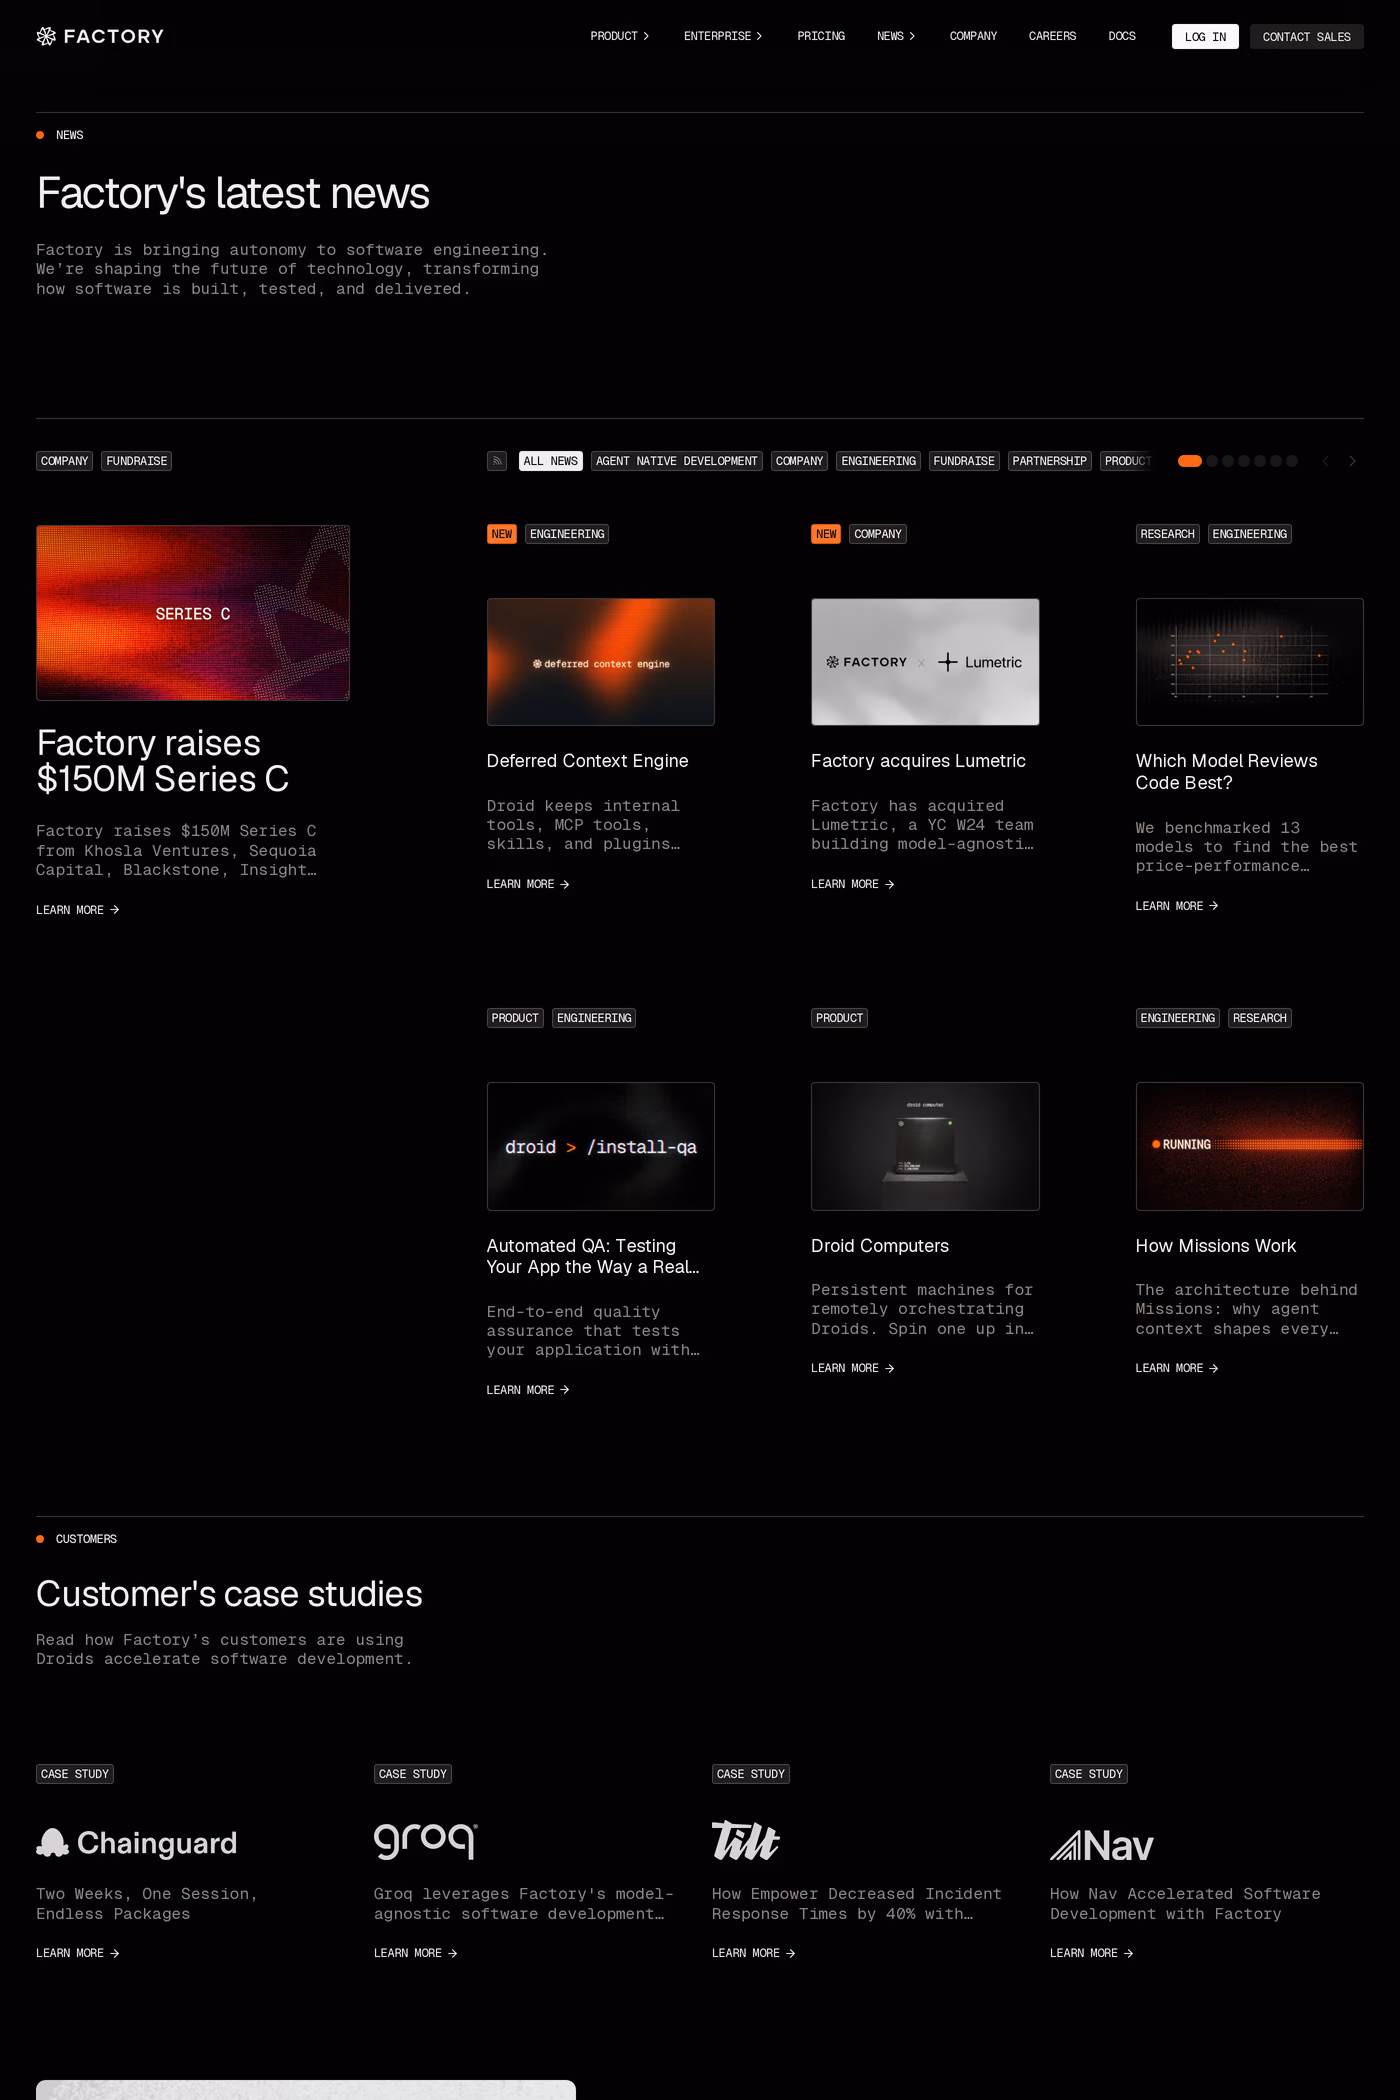Open the deferred context engine thumbnail
1400x2100 pixels.
pos(601,662)
